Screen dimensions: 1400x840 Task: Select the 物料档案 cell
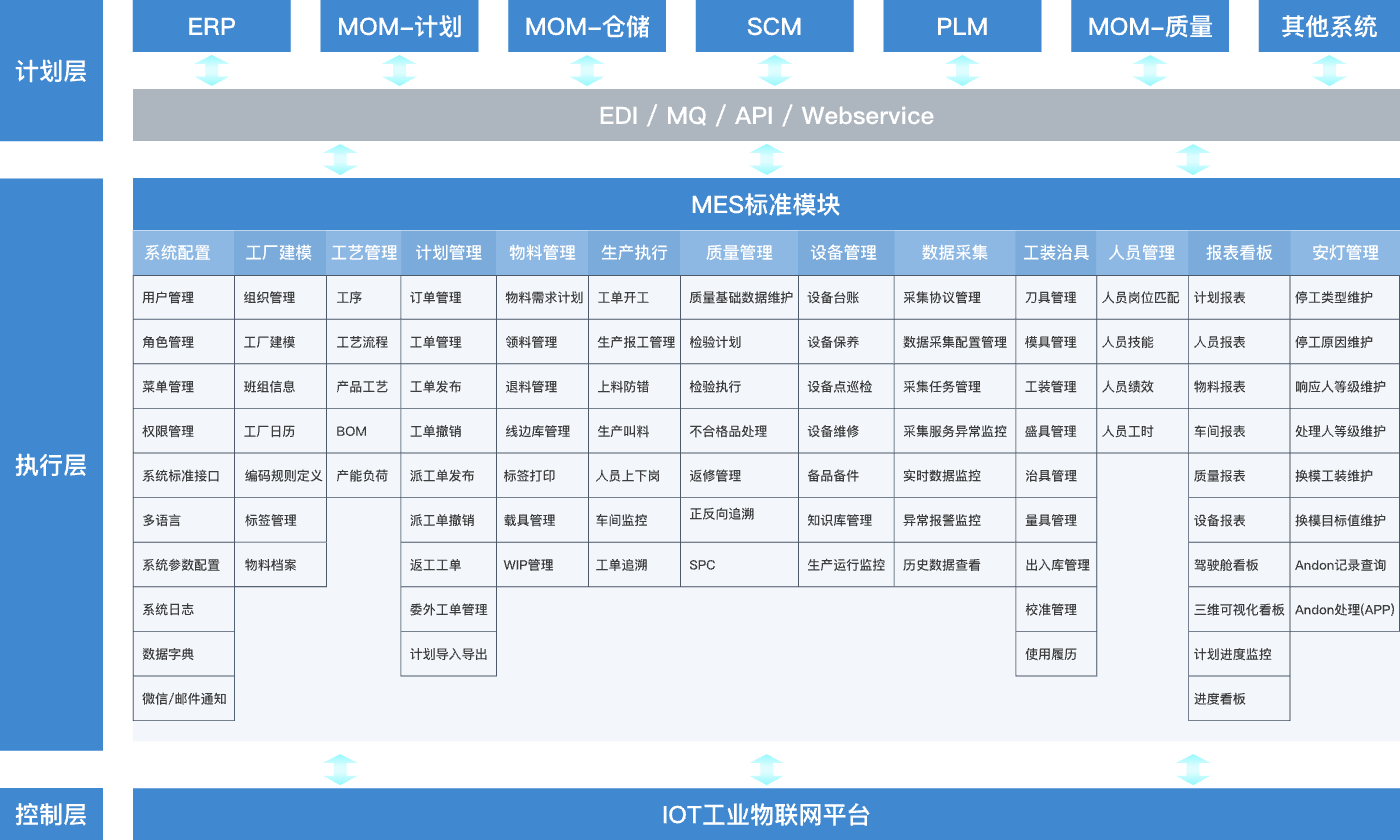(281, 565)
